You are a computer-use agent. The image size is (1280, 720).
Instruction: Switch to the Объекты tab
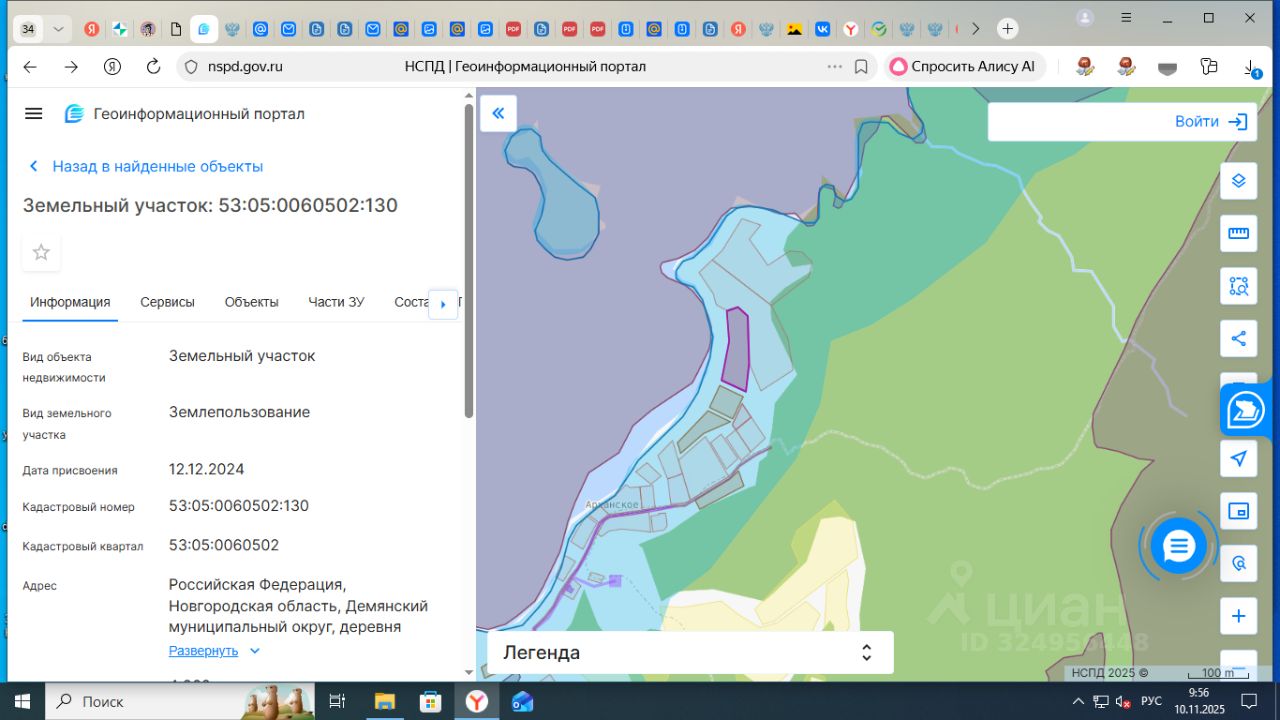pos(251,302)
